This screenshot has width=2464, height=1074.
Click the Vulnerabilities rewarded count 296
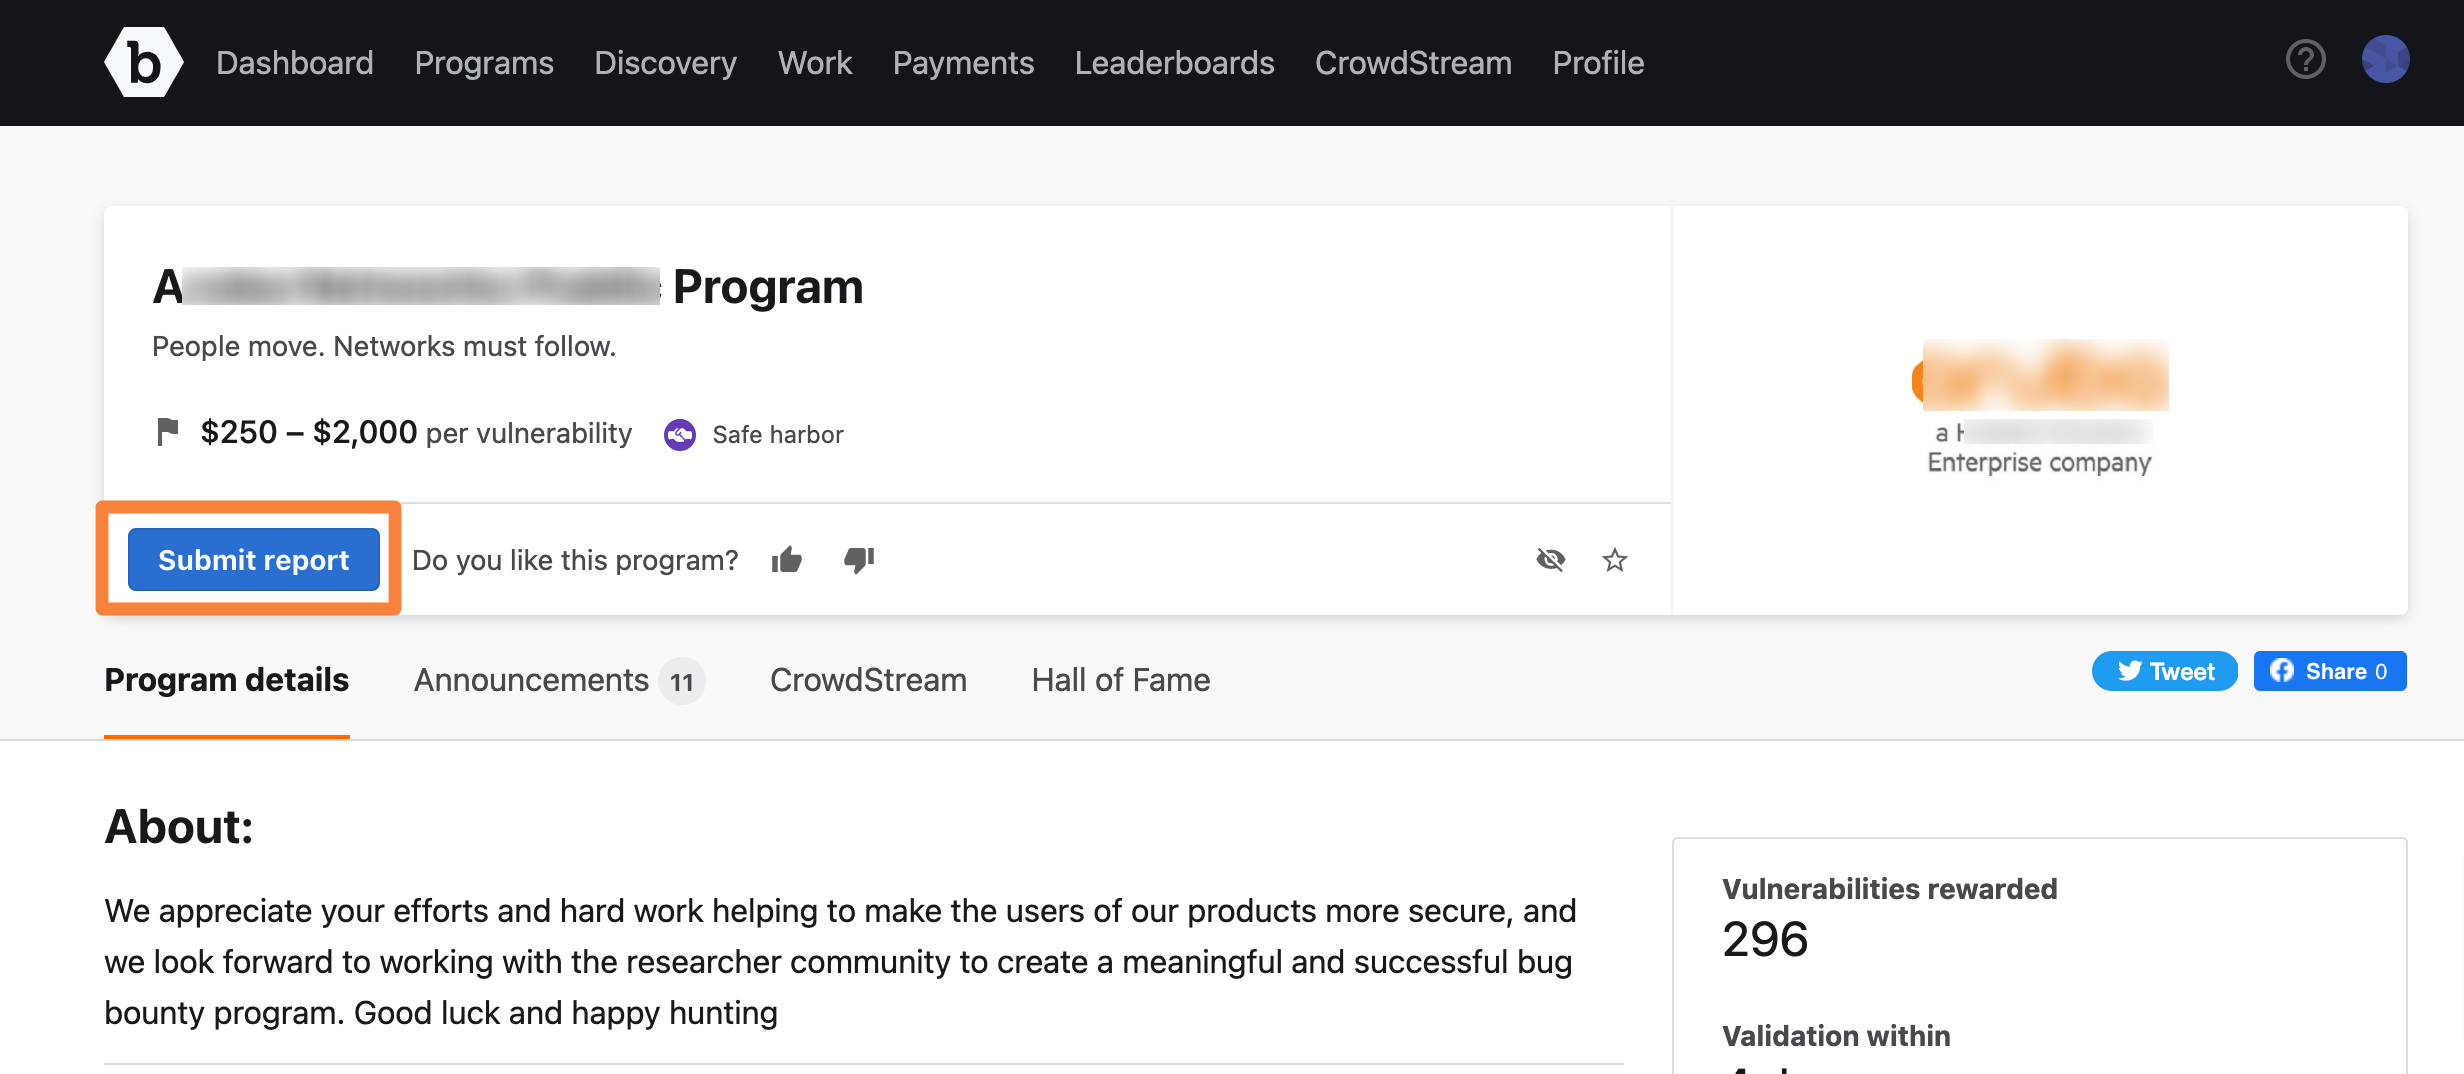pos(1765,938)
